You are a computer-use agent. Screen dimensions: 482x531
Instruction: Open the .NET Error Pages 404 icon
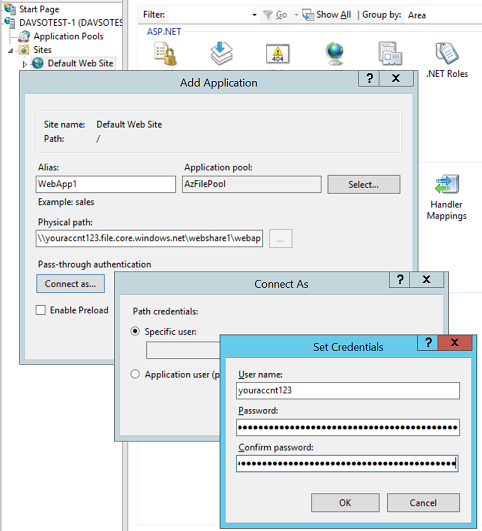[x=277, y=54]
